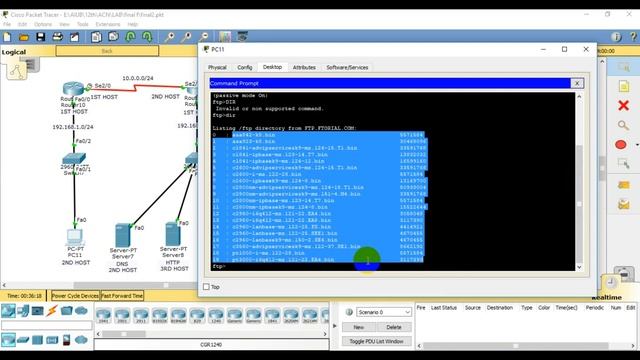Open the Extensions menu
This screenshot has width=640, height=360.
click(x=108, y=24)
